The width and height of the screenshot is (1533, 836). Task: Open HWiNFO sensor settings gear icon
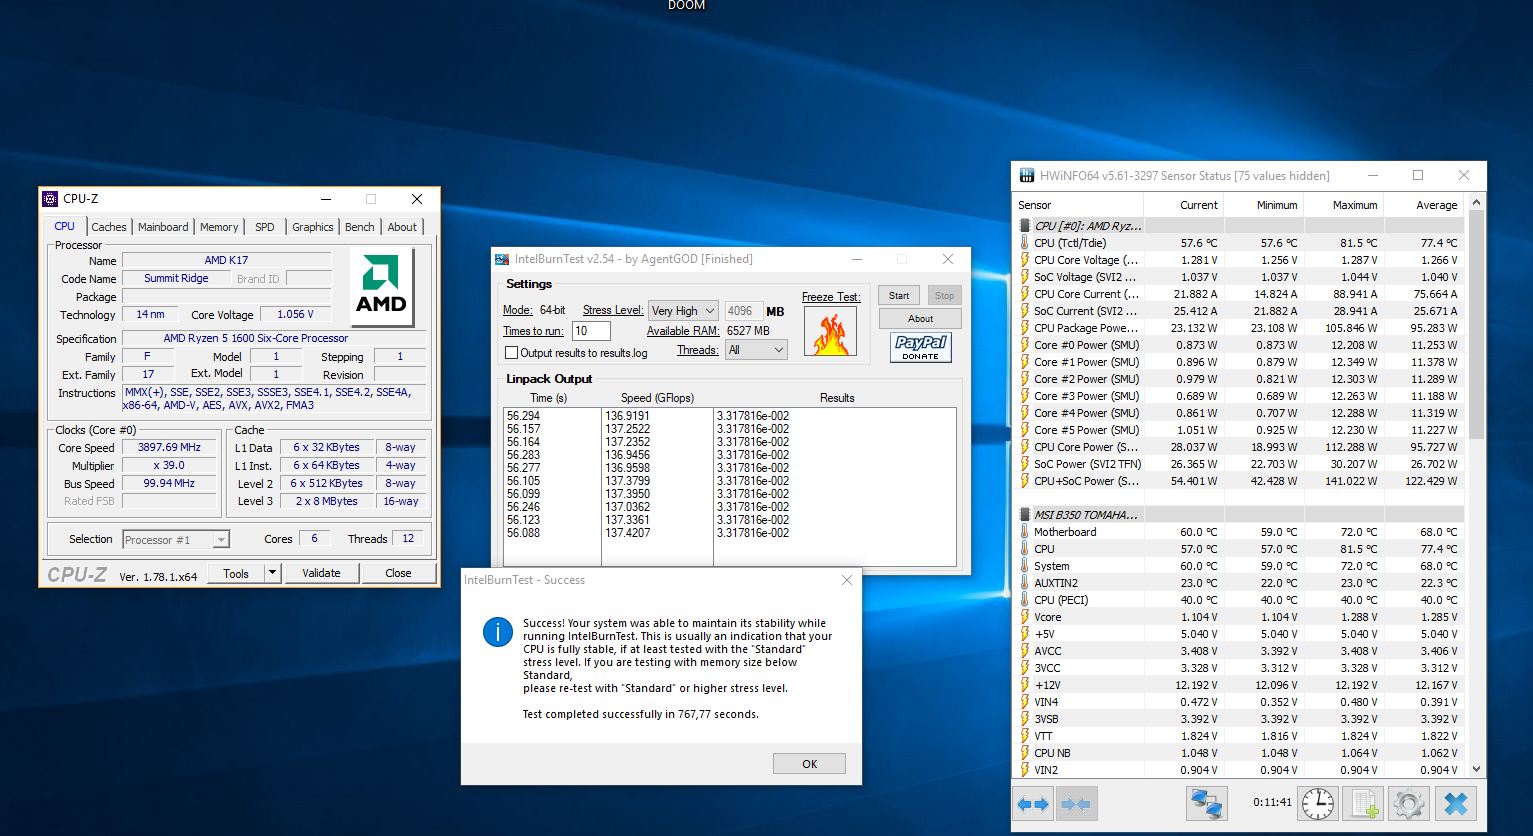coord(1408,803)
